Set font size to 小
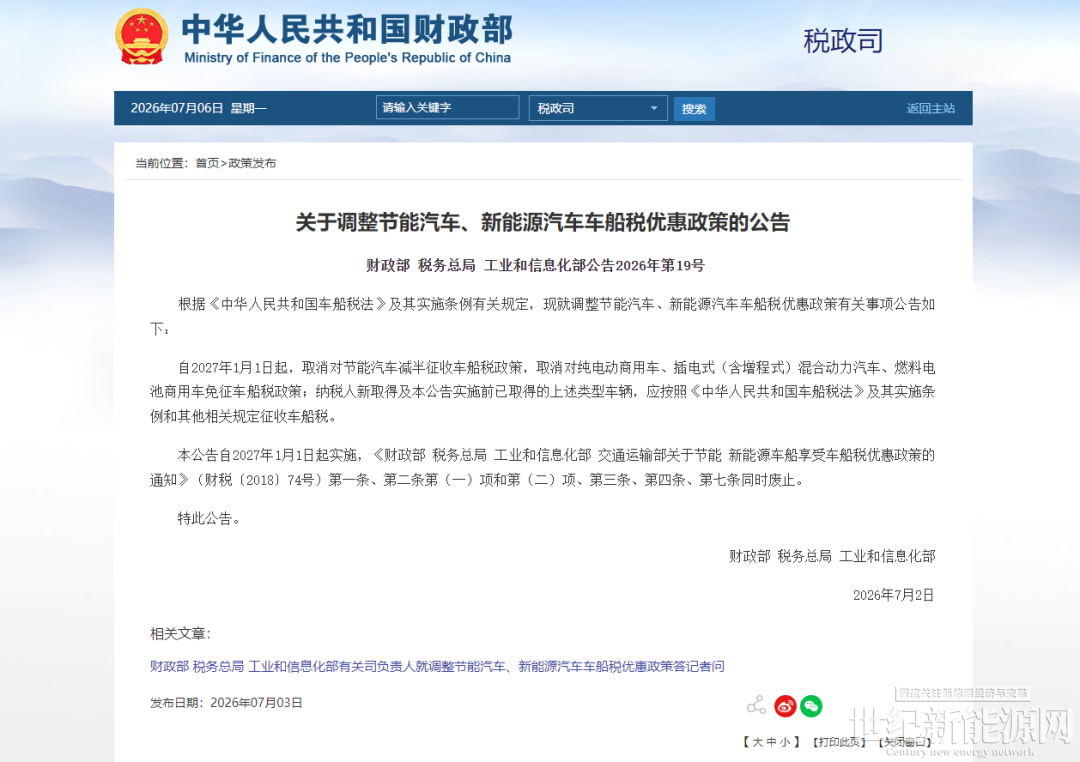This screenshot has width=1080, height=762. point(785,742)
